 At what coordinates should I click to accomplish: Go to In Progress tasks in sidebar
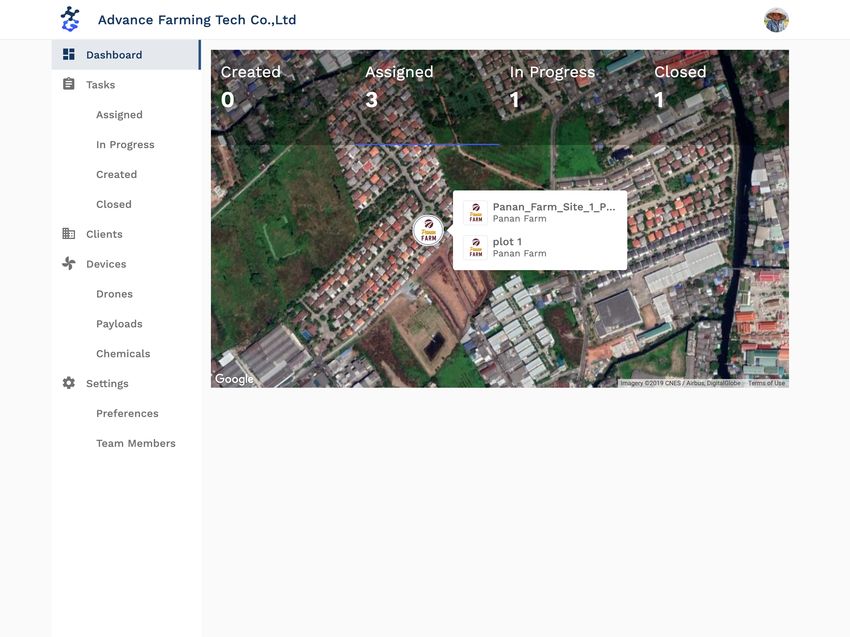tap(126, 144)
